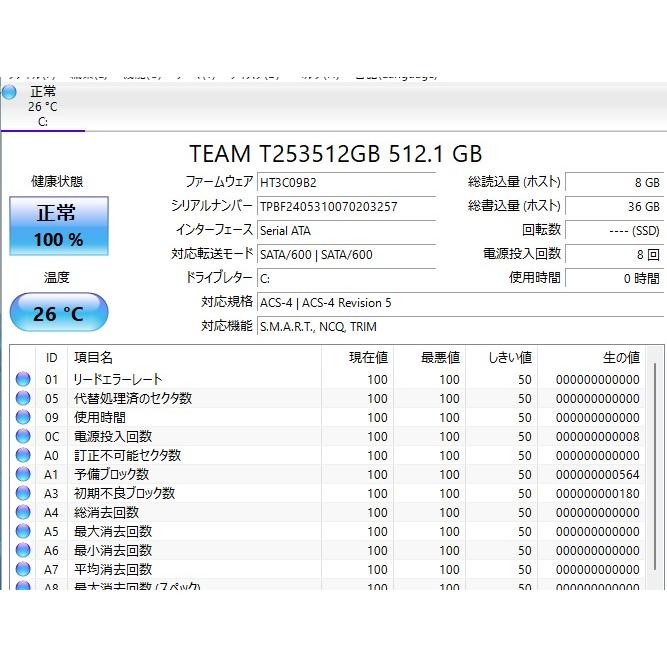Select the serial number field TPBF2405310070203257
Viewport: 667px width, 667px height.
coord(347,207)
